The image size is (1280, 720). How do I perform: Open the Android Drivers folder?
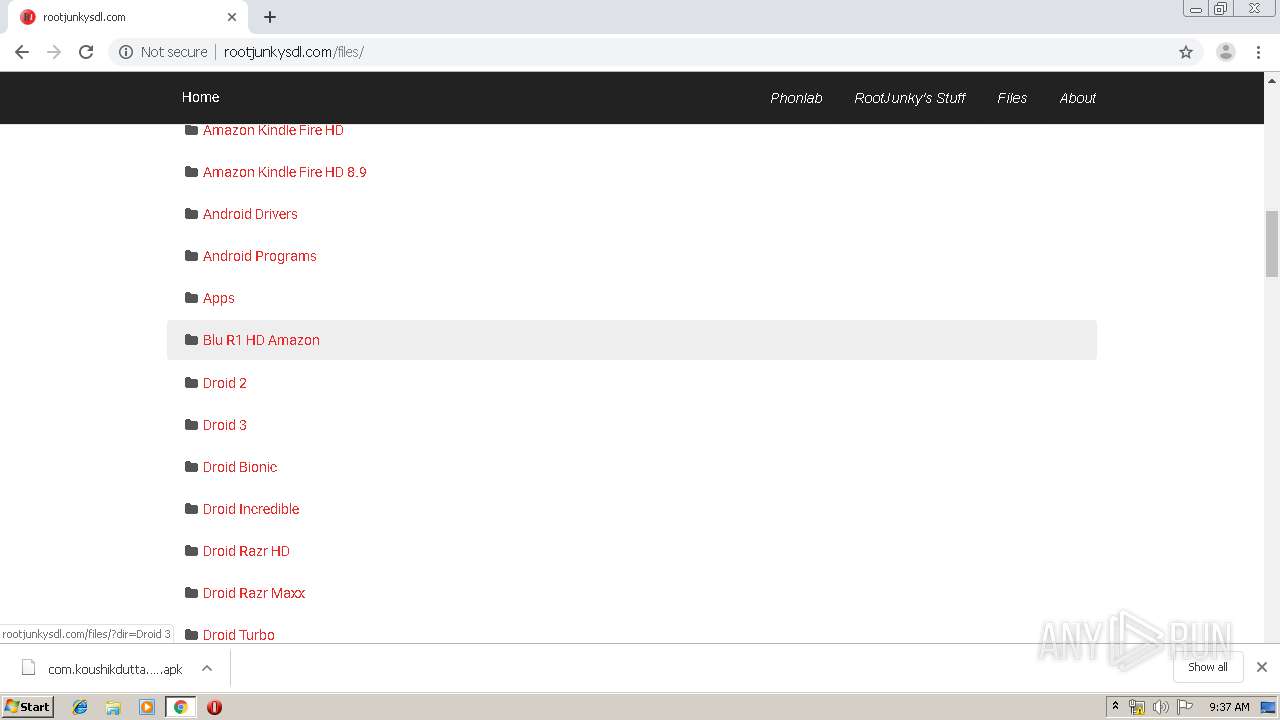[x=250, y=214]
